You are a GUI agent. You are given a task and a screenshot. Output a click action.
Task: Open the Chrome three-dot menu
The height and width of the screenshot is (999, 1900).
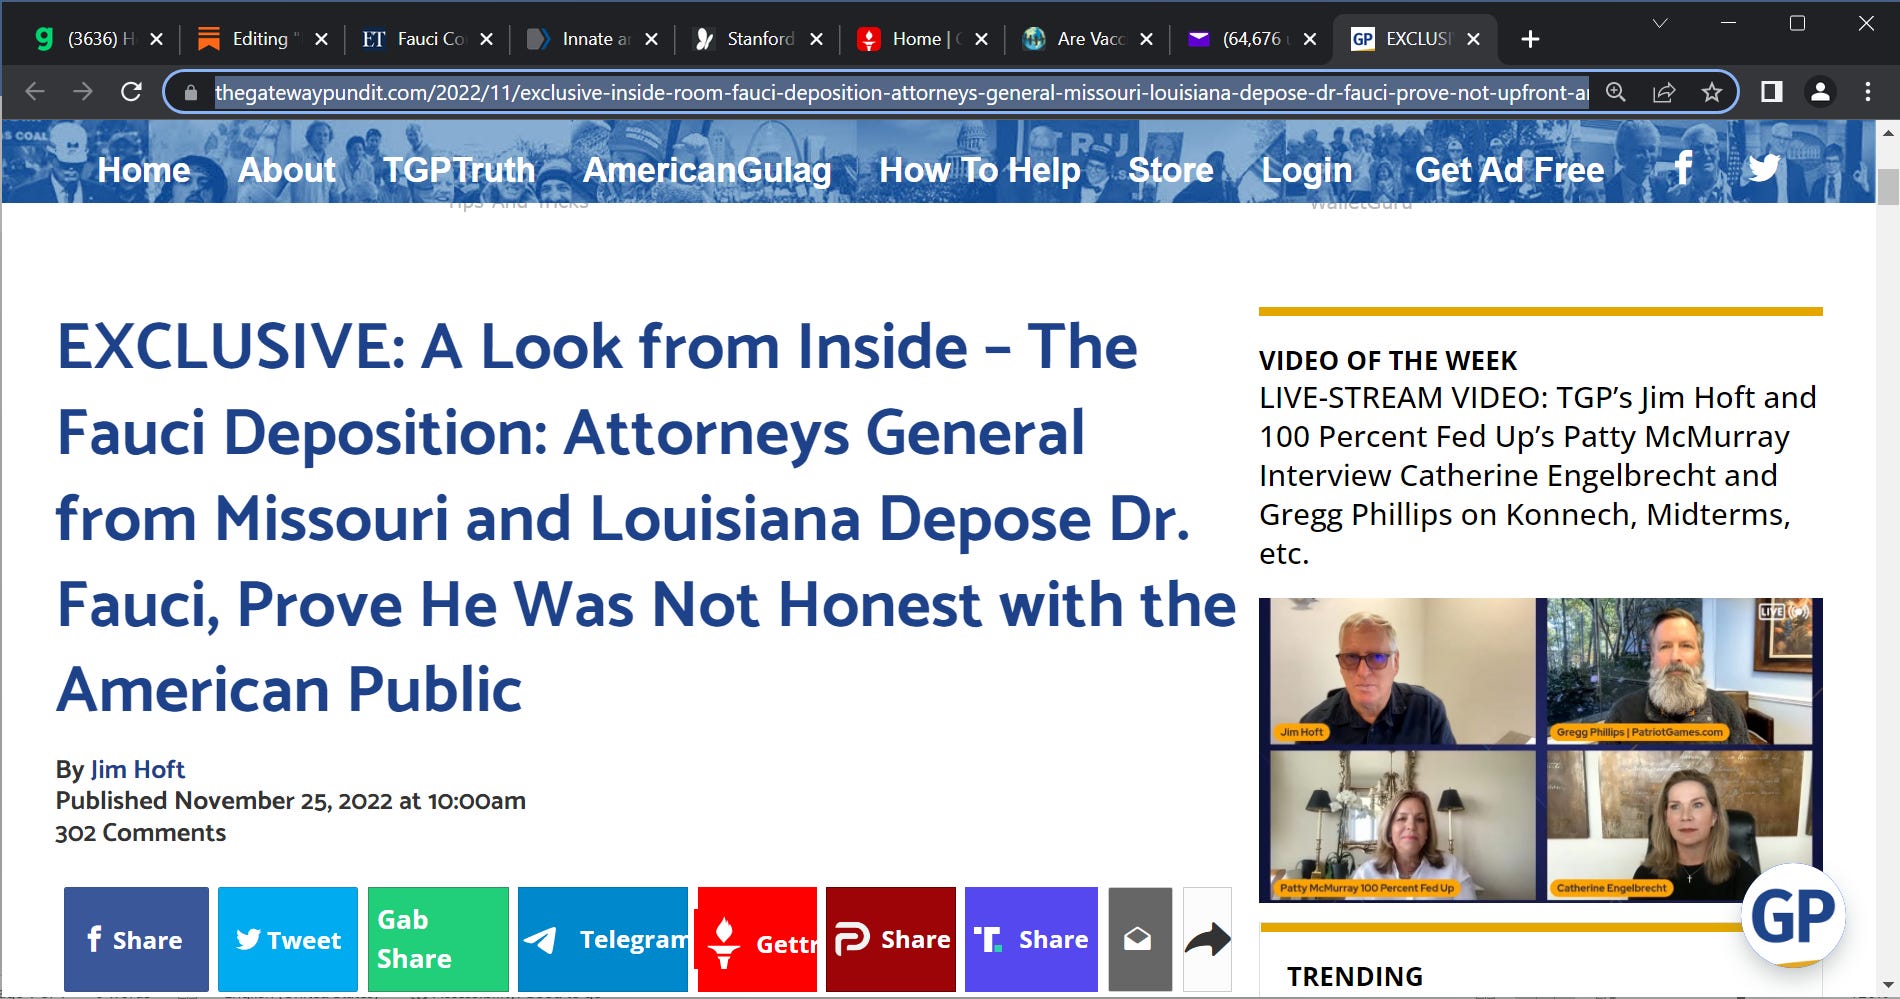click(1868, 92)
